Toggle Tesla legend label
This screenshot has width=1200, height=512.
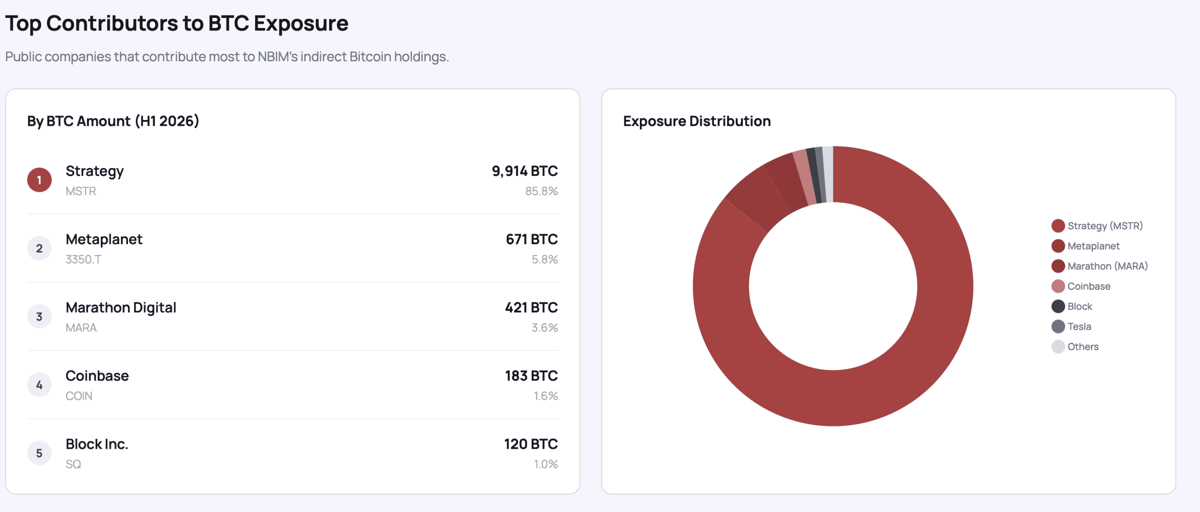(1080, 326)
